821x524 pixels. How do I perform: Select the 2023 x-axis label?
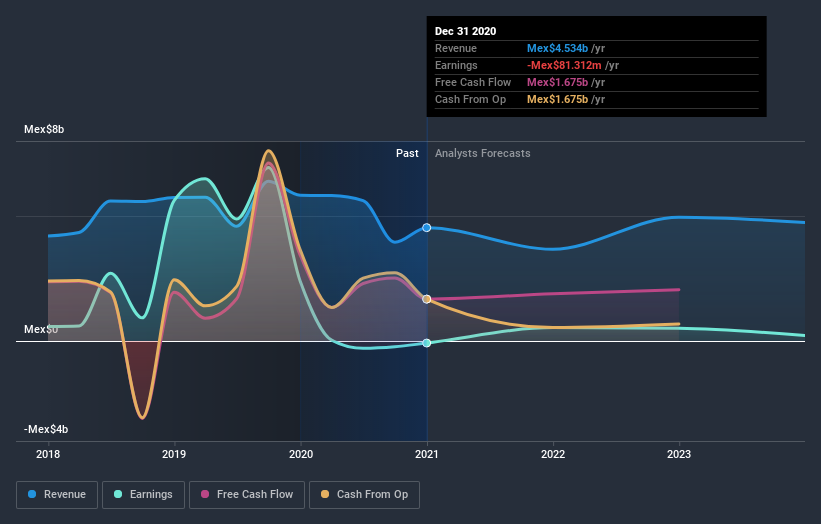679,454
